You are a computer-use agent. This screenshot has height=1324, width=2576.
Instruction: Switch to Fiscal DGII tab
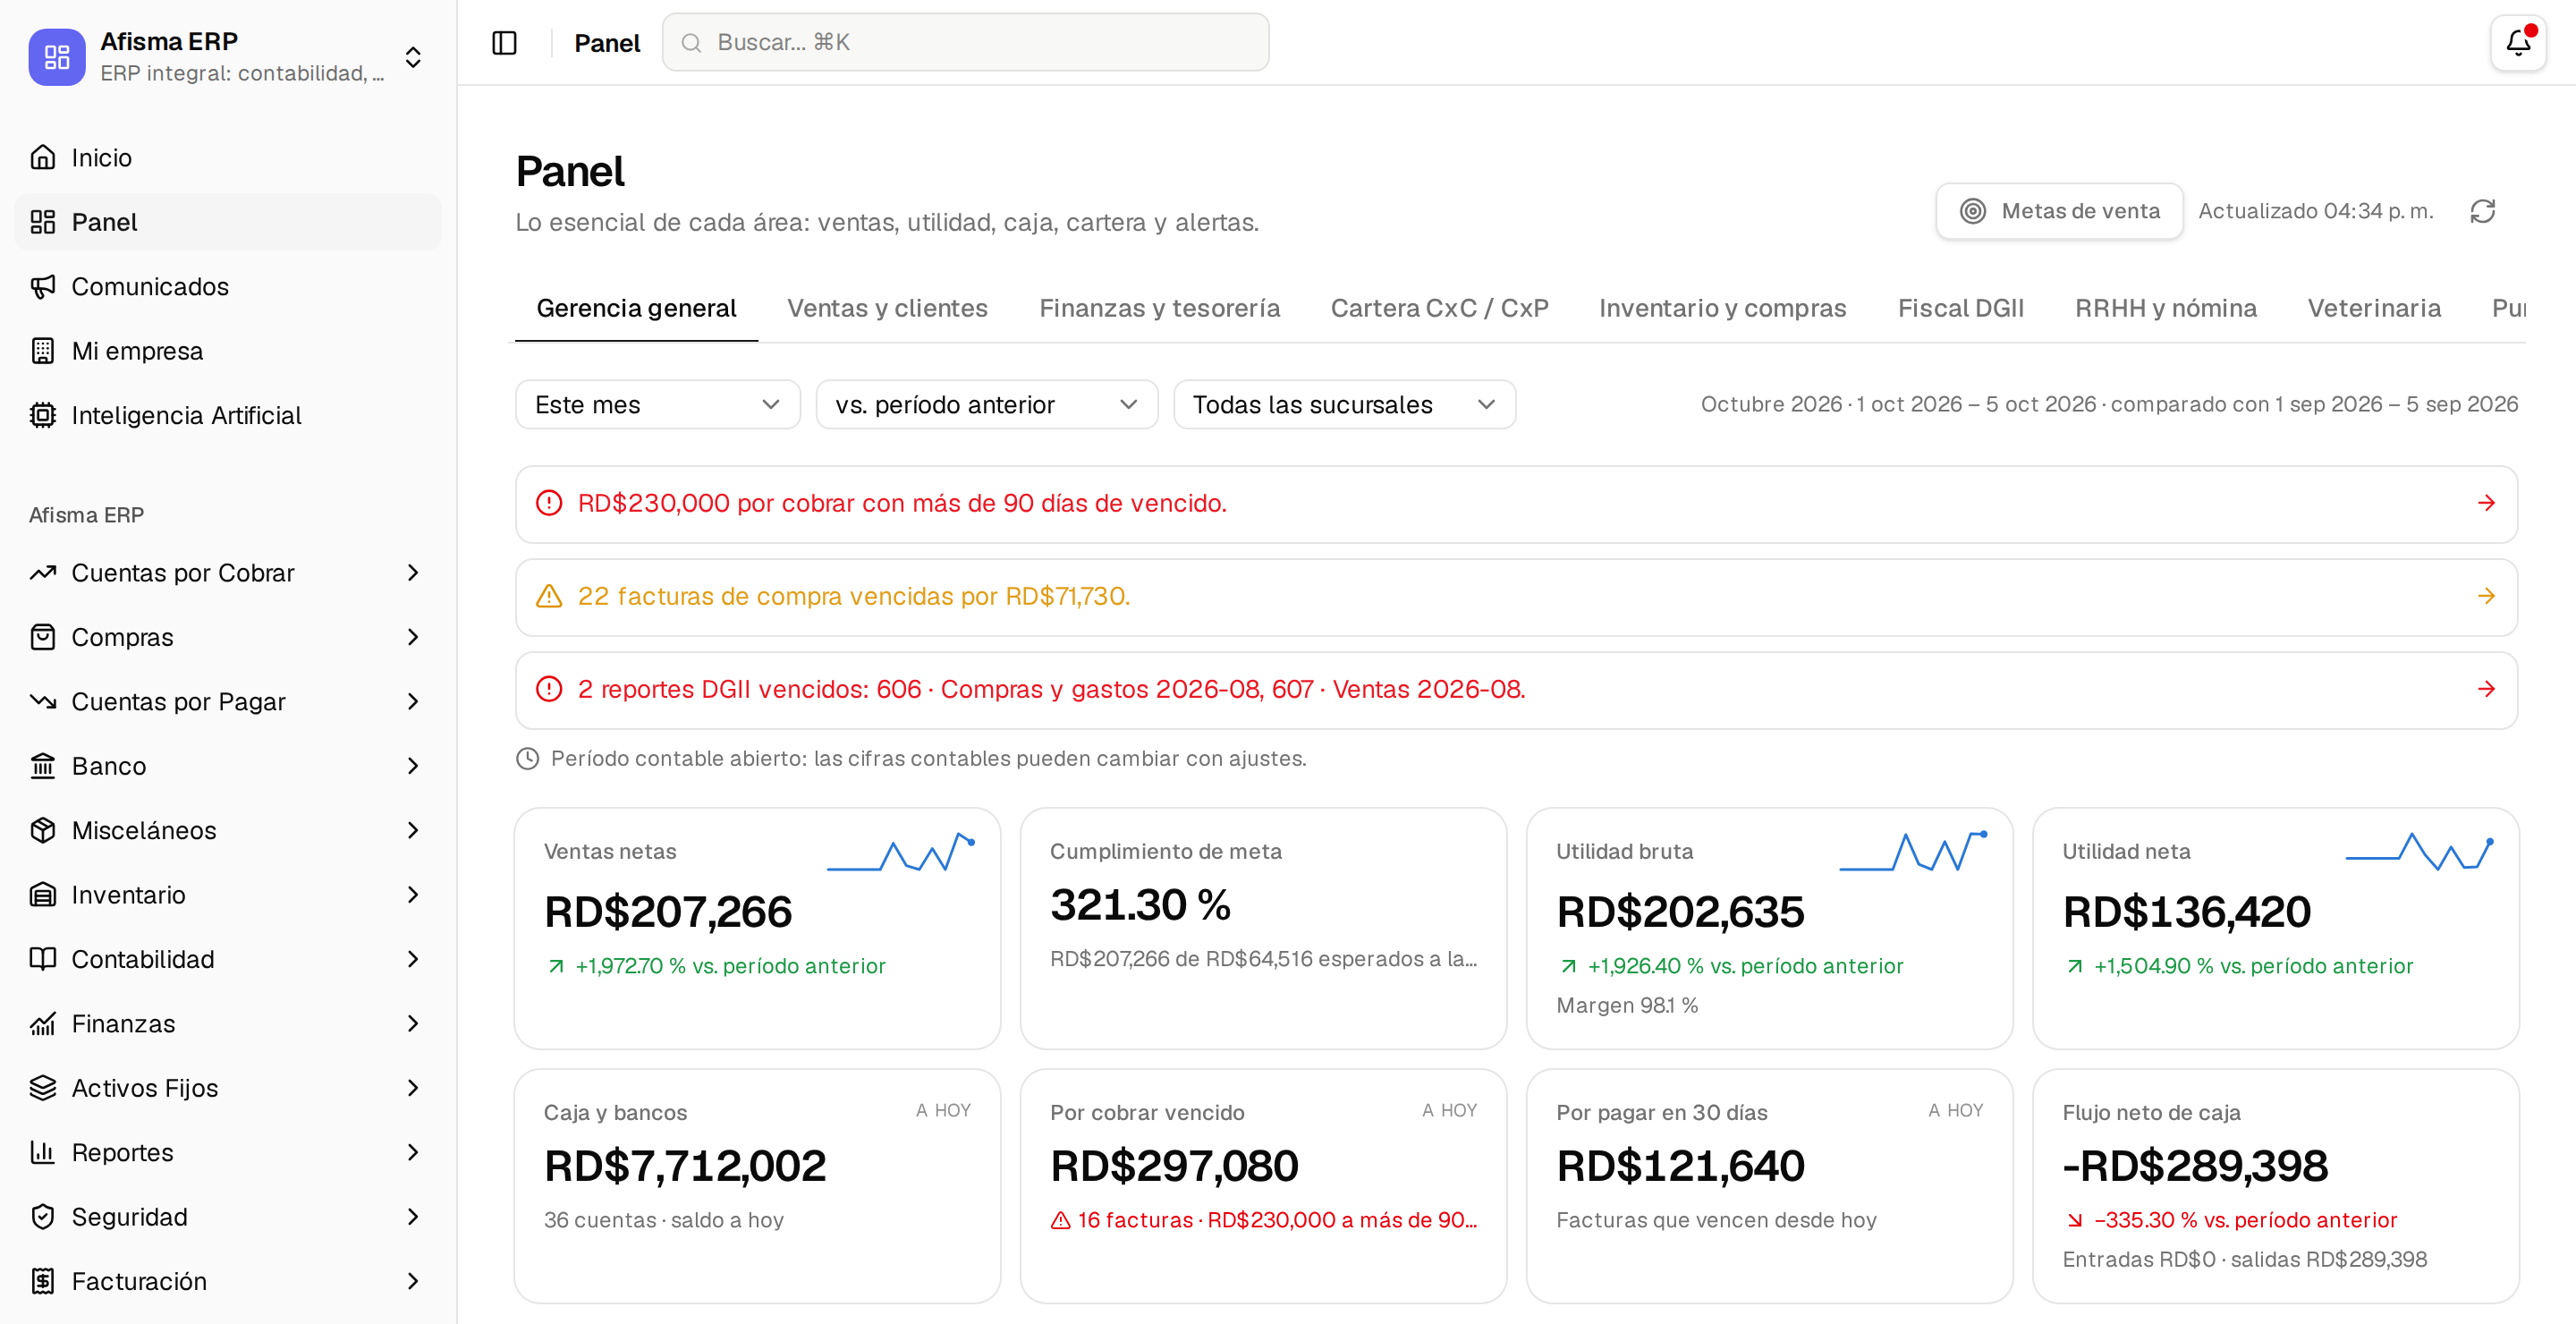[1960, 308]
